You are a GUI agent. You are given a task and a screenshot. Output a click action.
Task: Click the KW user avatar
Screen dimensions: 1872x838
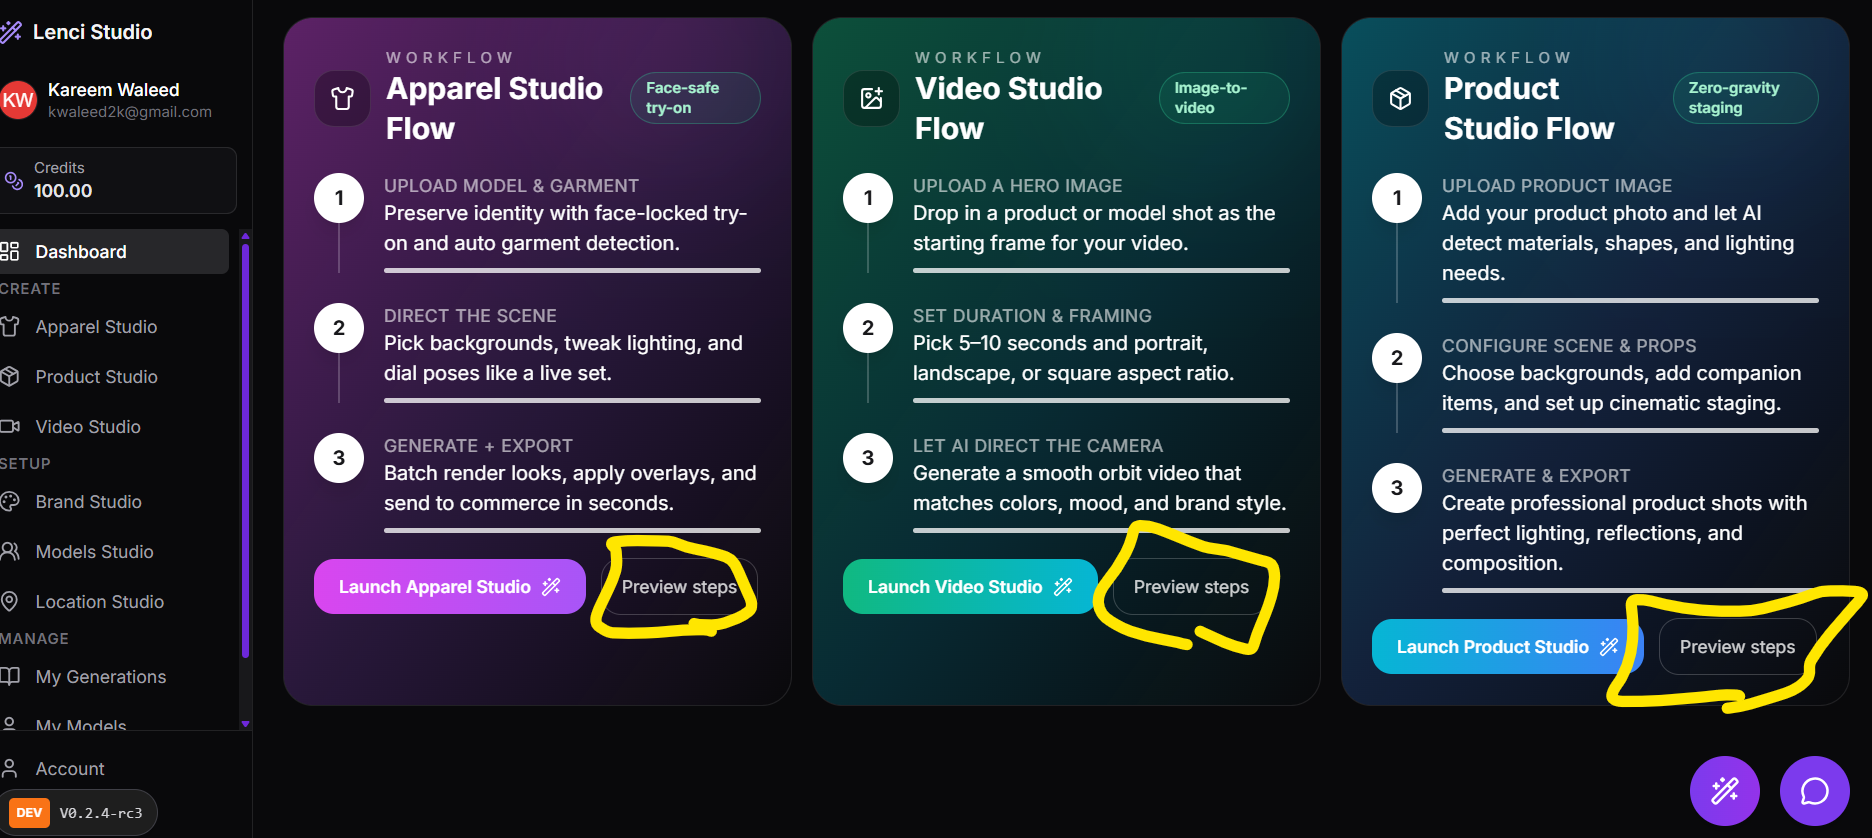coord(18,100)
